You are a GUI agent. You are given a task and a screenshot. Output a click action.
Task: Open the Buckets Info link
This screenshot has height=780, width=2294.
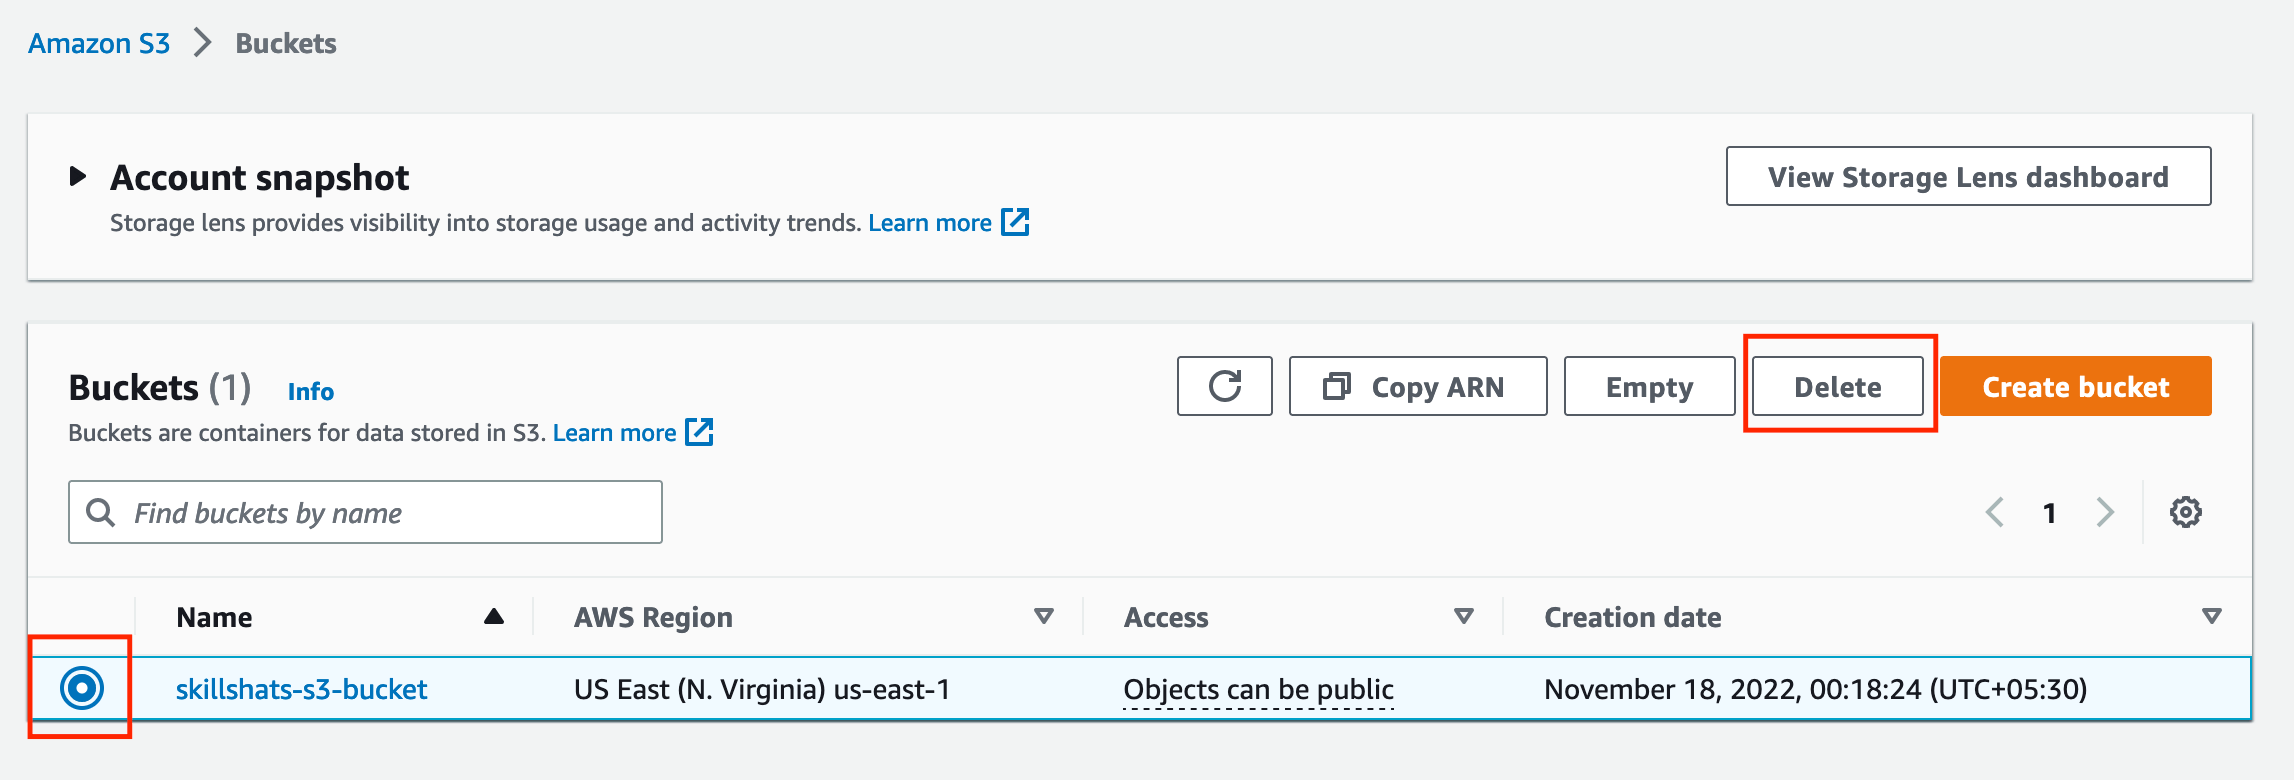coord(311,391)
